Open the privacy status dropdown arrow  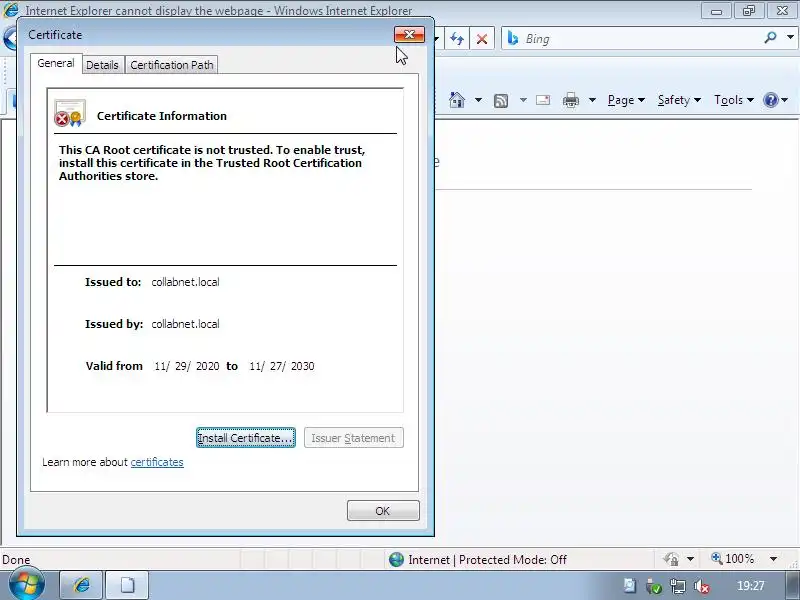[690, 560]
